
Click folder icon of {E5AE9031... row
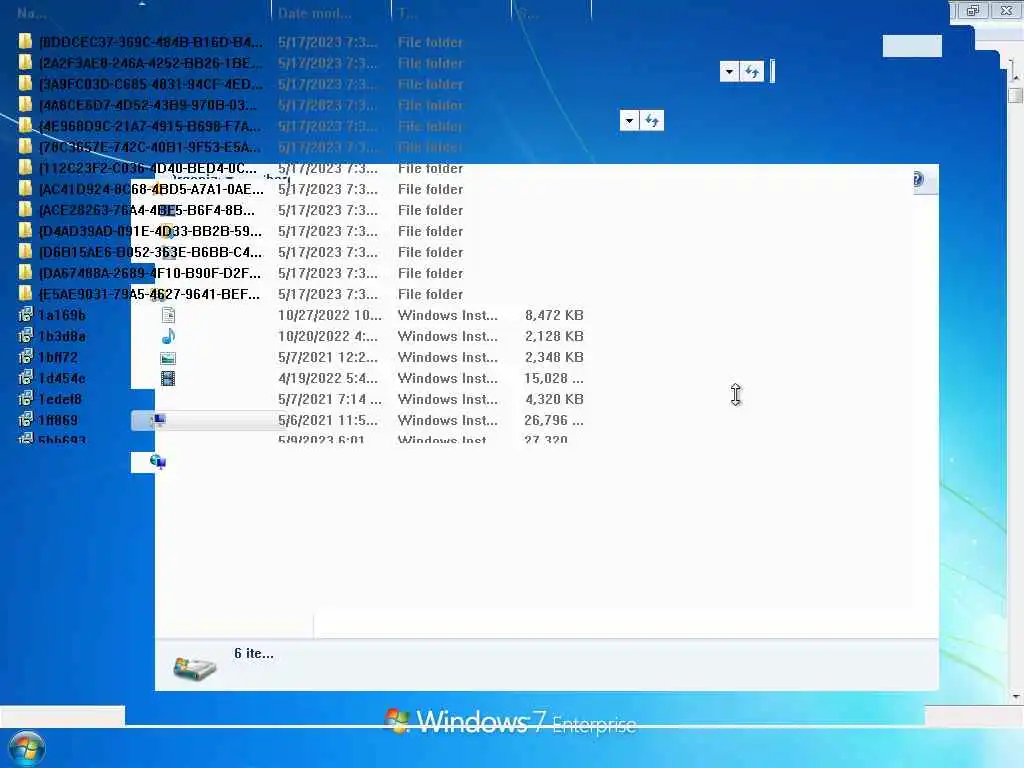pos(25,294)
